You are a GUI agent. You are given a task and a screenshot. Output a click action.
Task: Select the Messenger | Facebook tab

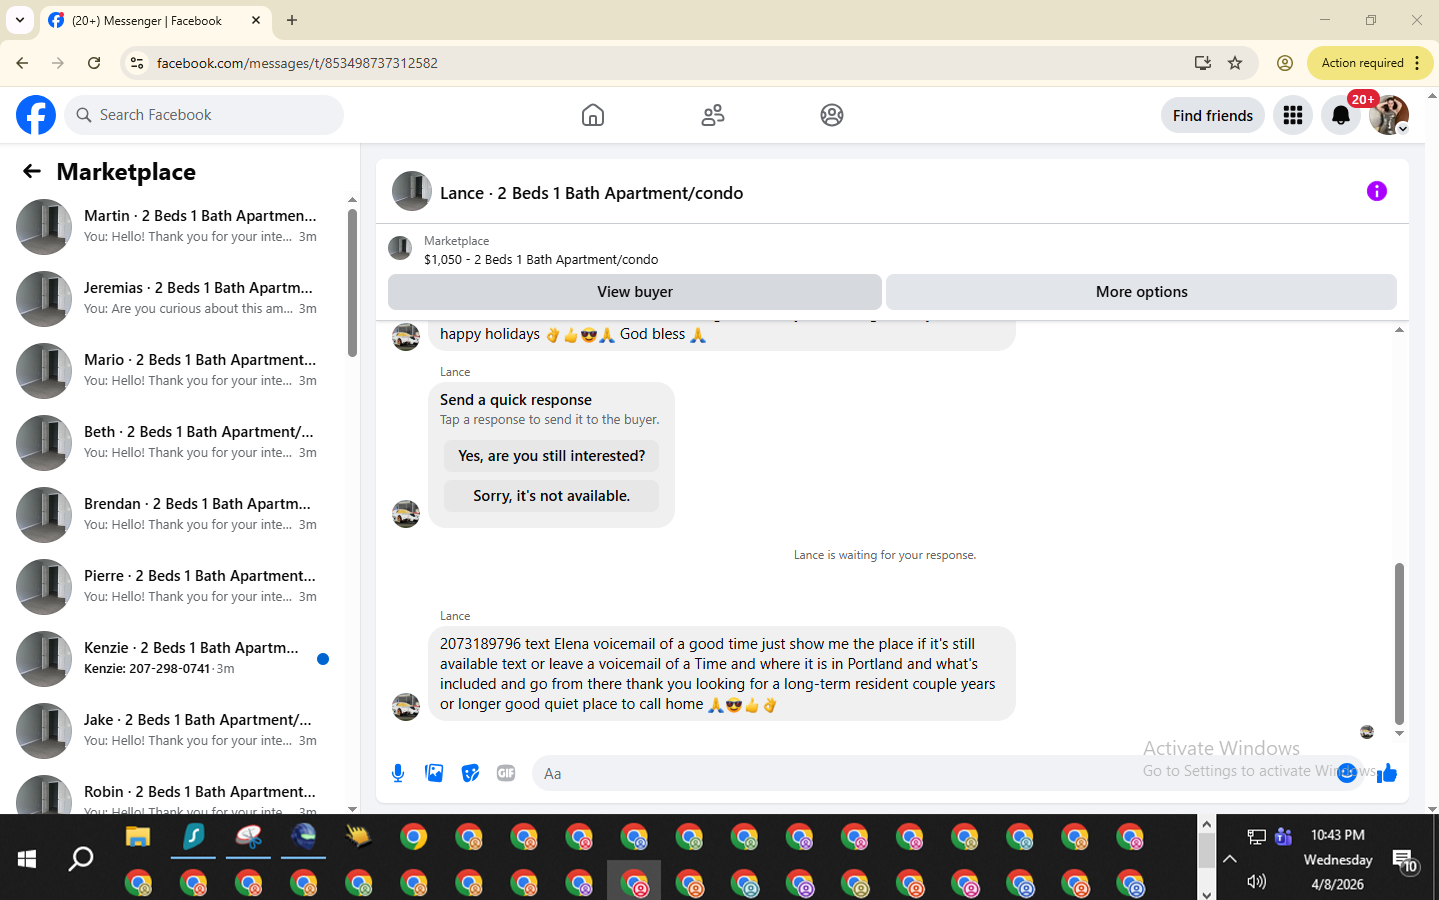(155, 20)
